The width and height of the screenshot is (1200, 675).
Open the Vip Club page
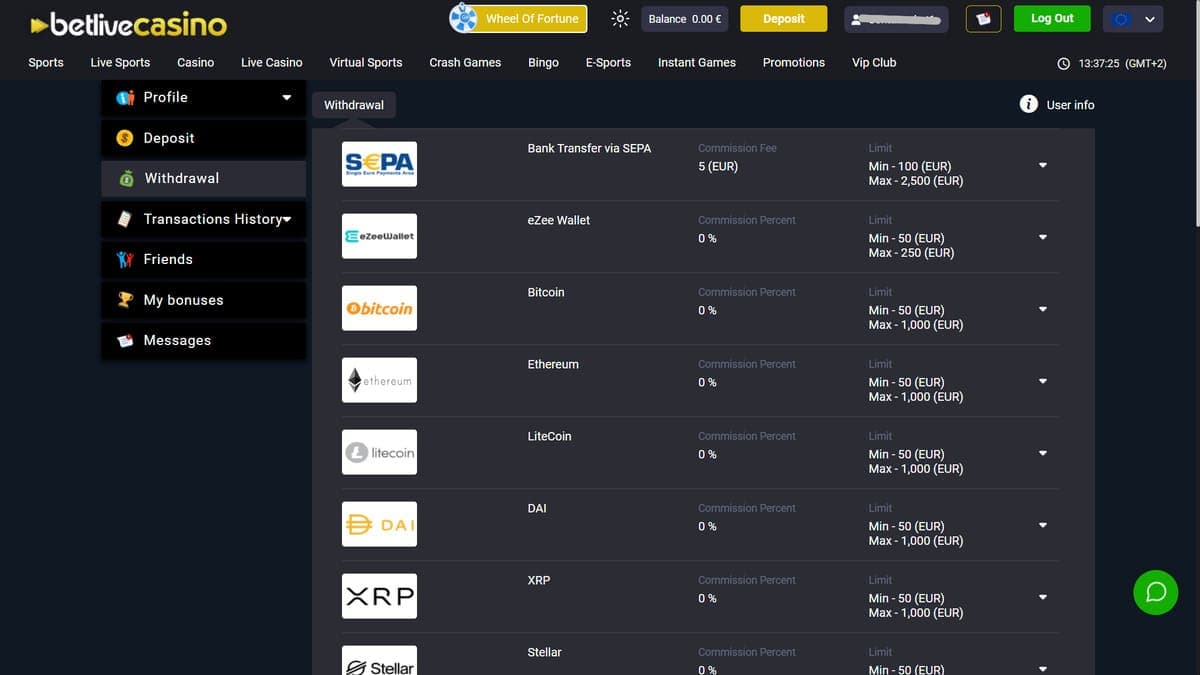[x=874, y=62]
